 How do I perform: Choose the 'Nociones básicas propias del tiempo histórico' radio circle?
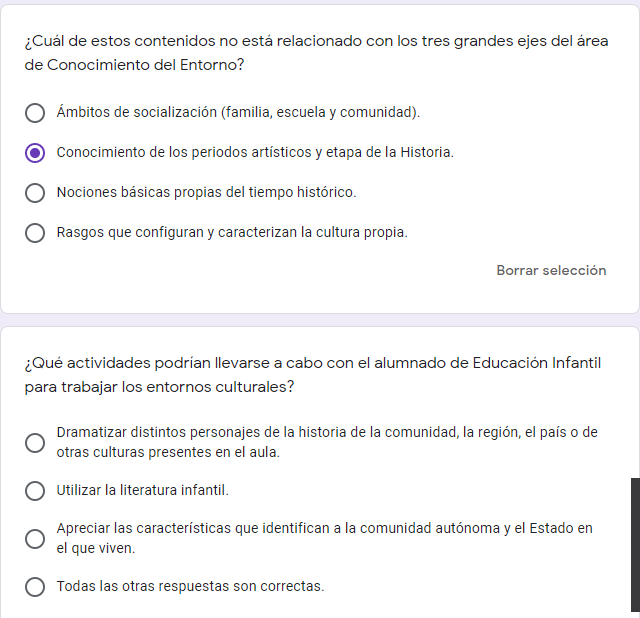click(x=35, y=193)
